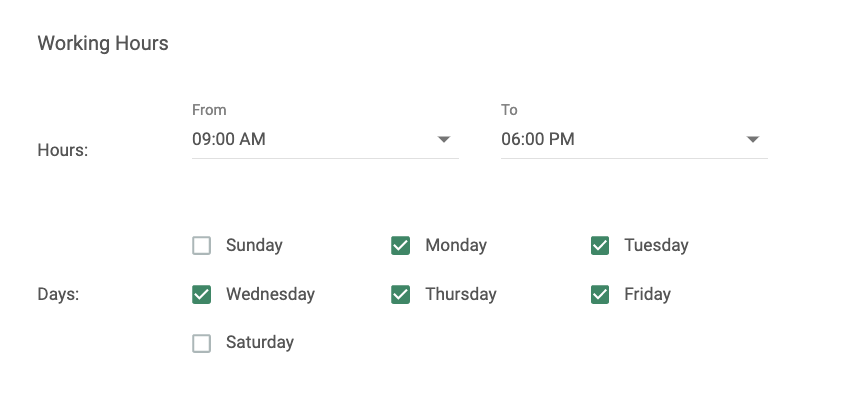Viewport: 862px width, 418px height.
Task: Select the Friday label text
Action: pos(647,294)
